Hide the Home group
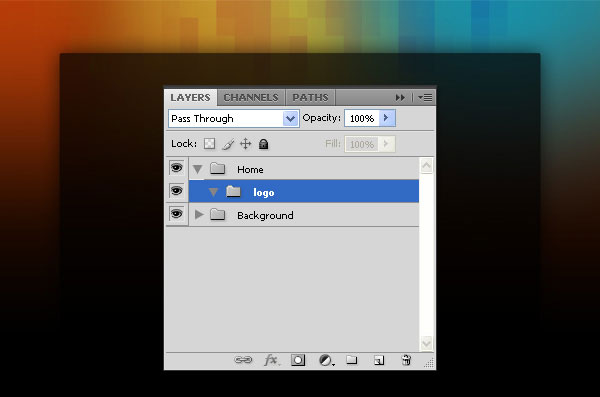600x397 pixels. coord(176,168)
